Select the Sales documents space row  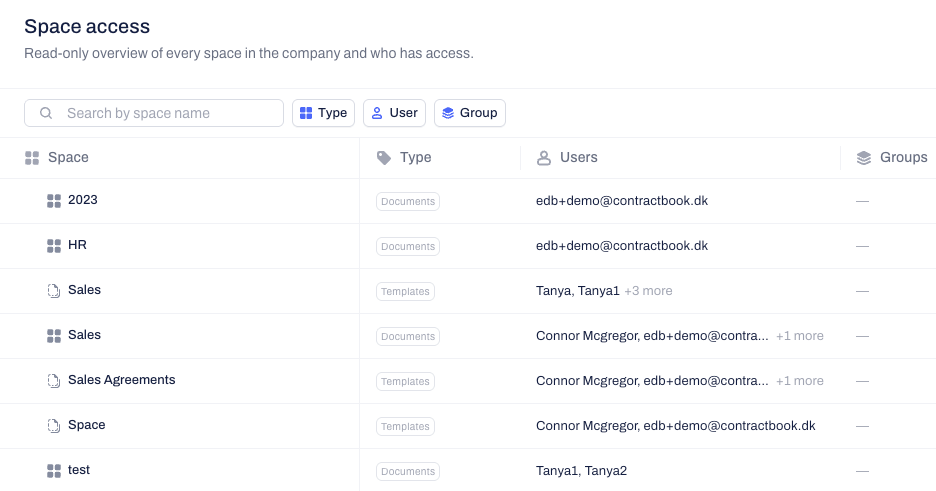[468, 336]
